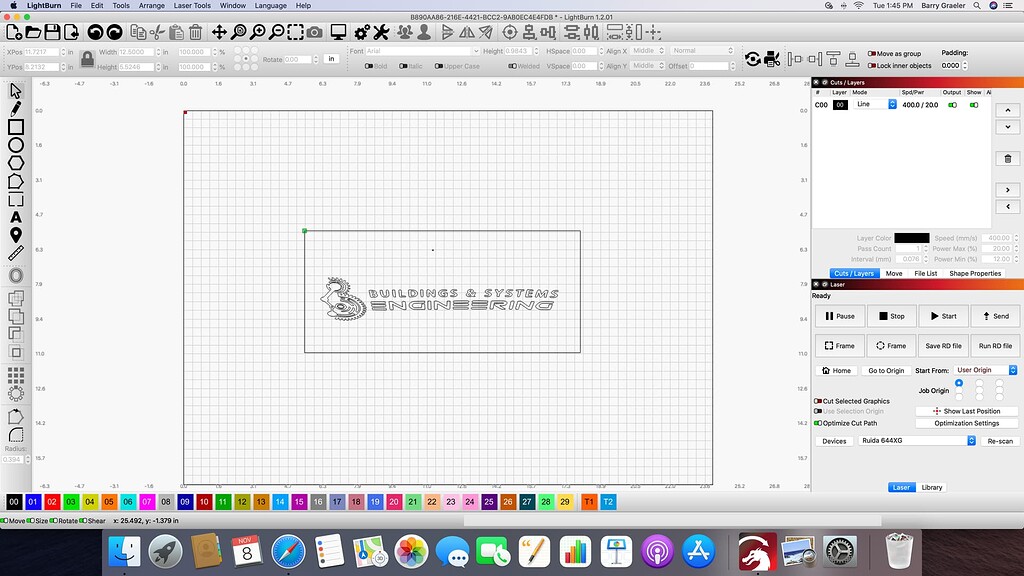
Task: Click the Trace Image camera icon
Action: (x=313, y=31)
